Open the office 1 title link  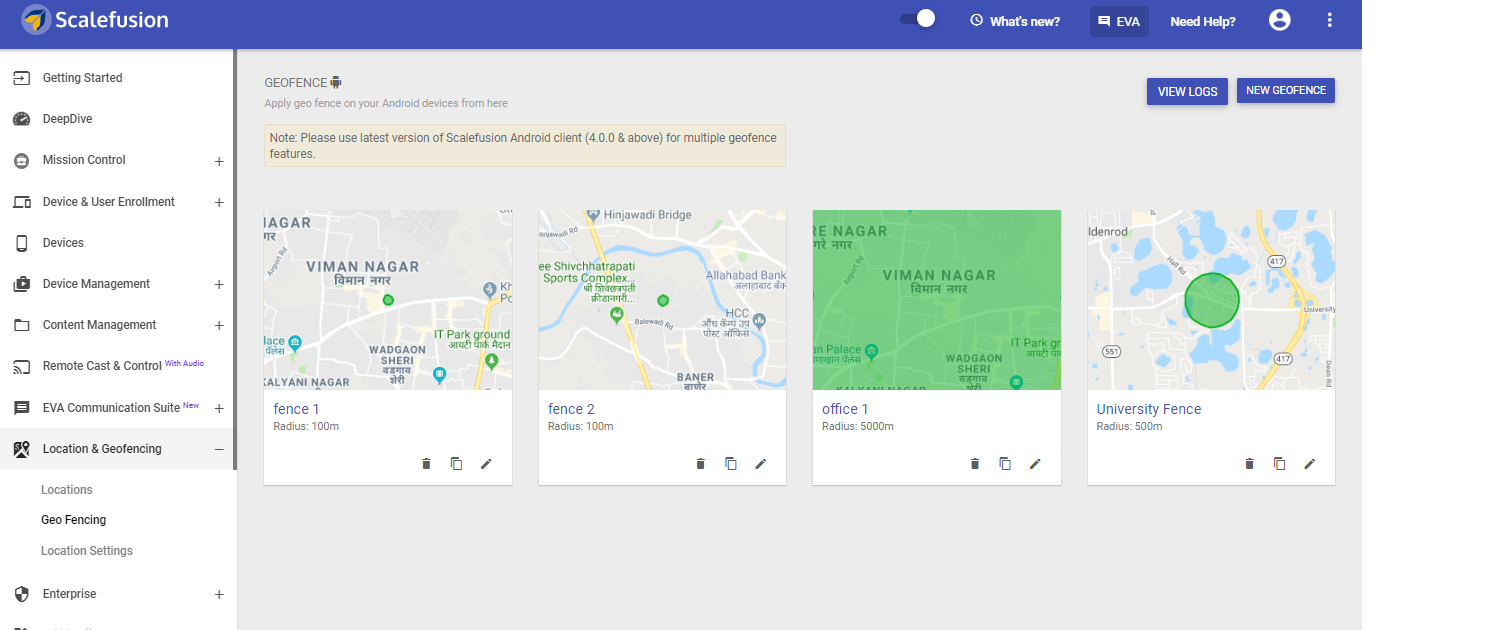click(x=846, y=409)
